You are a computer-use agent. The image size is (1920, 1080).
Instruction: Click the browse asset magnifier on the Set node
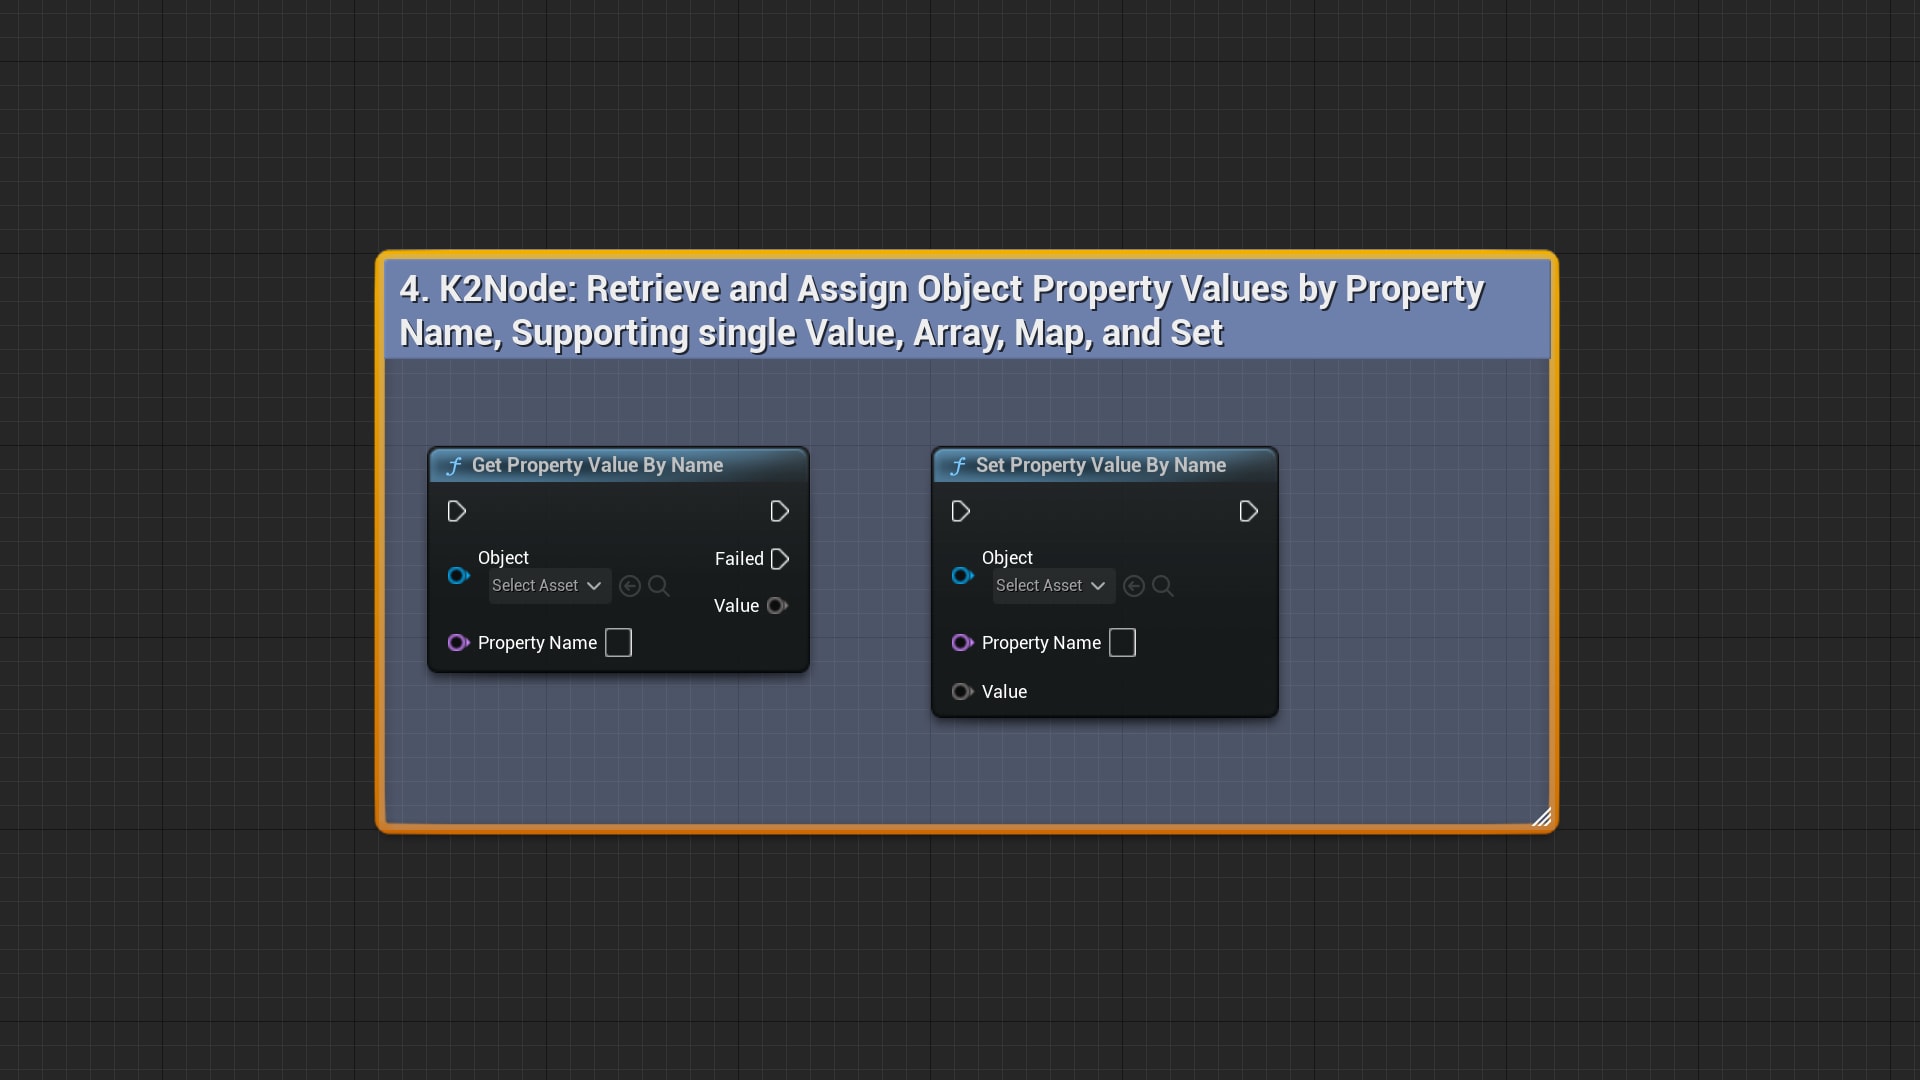click(x=1162, y=586)
